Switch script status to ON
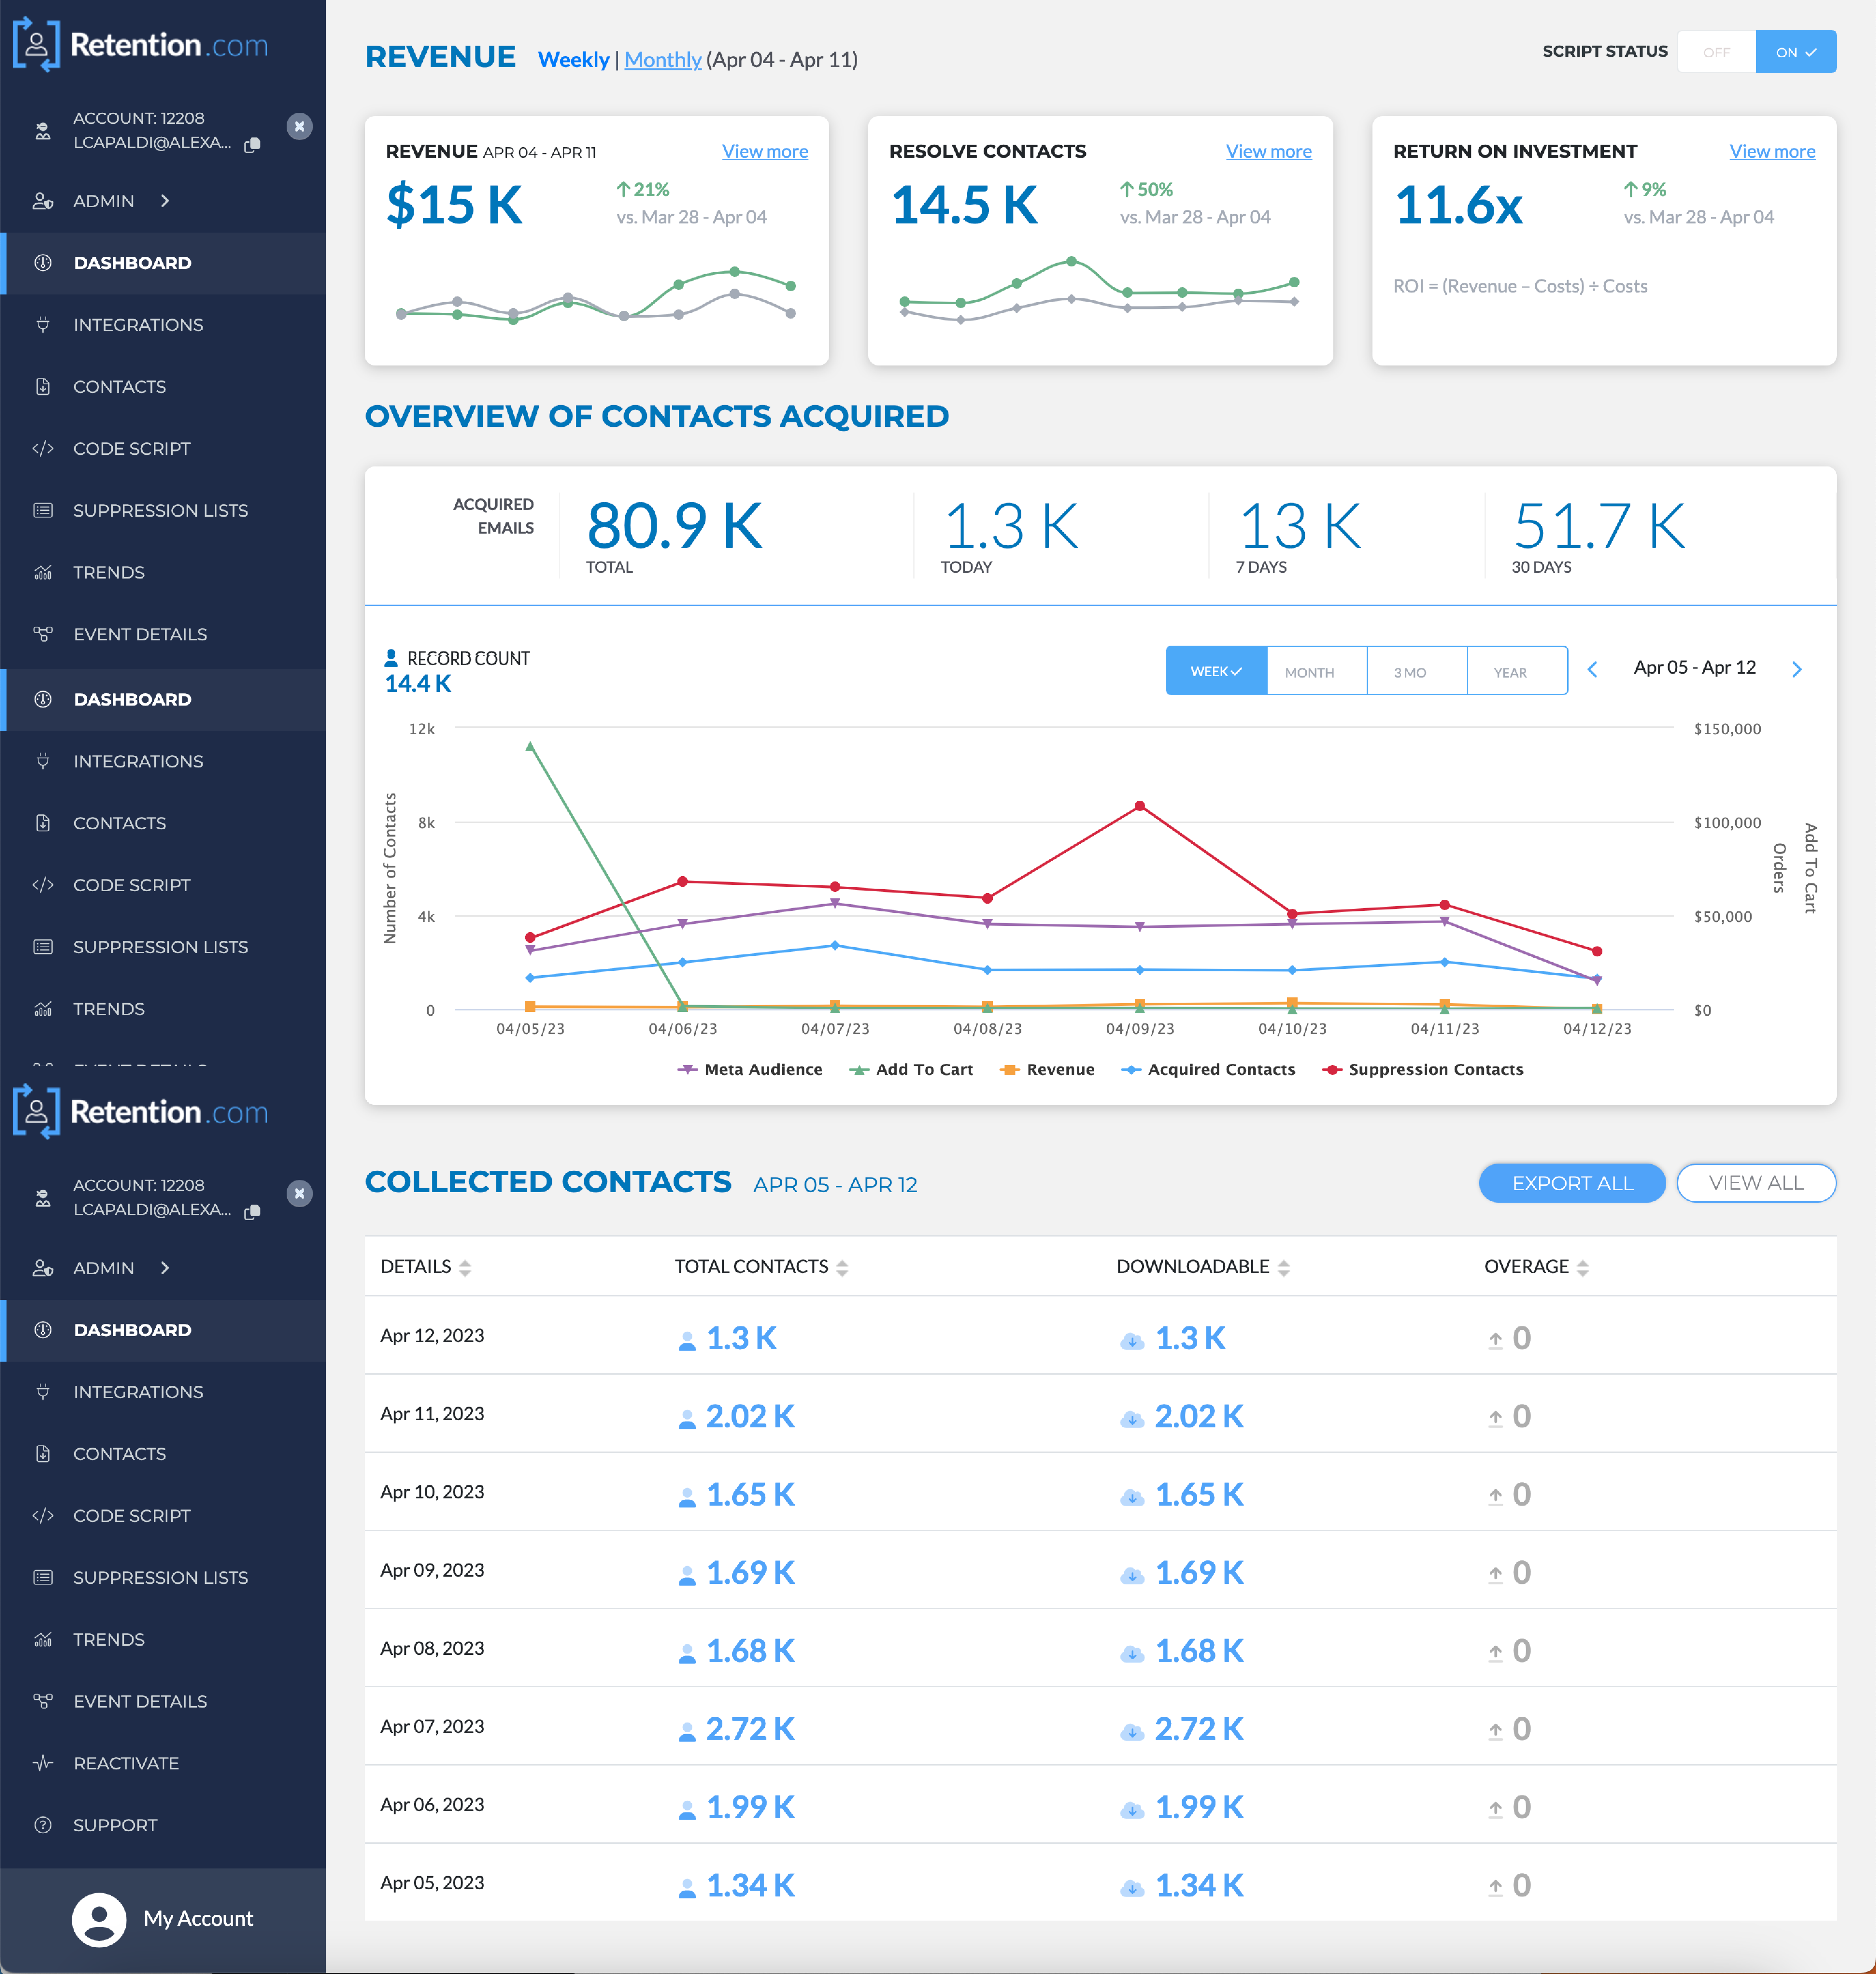 coord(1796,52)
